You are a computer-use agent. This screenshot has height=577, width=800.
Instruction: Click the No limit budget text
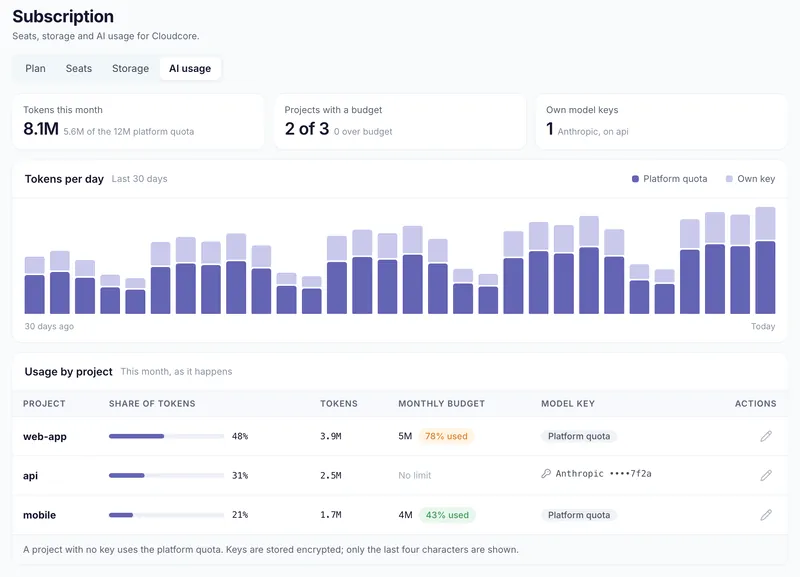(415, 475)
